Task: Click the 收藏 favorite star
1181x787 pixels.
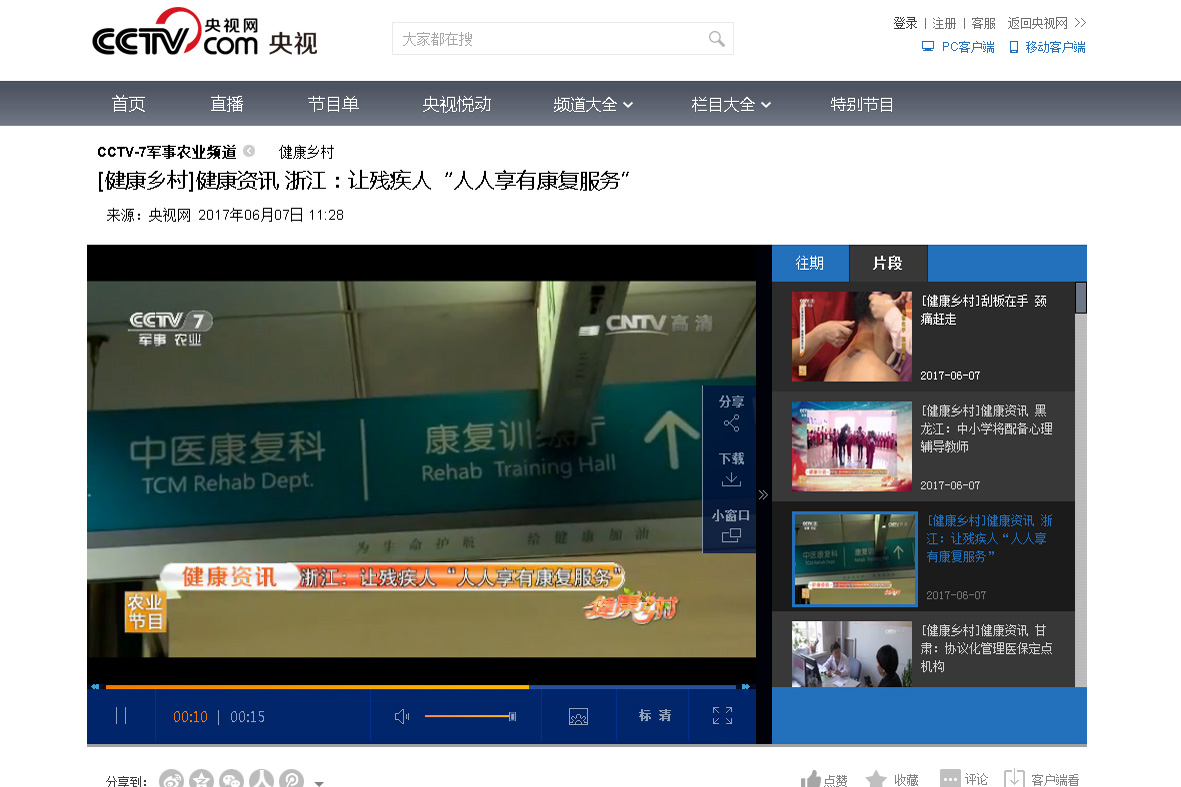Action: (x=893, y=779)
